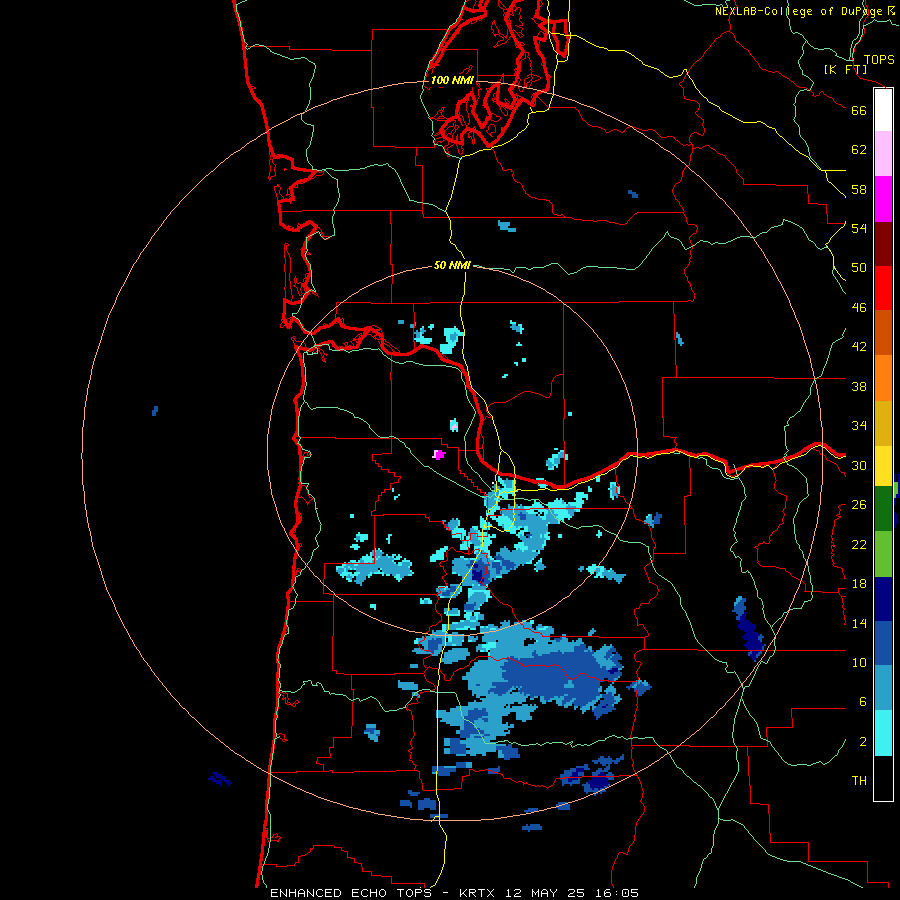Screen dimensions: 900x900
Task: Click the 50 NMI range ring label
Action: click(452, 265)
